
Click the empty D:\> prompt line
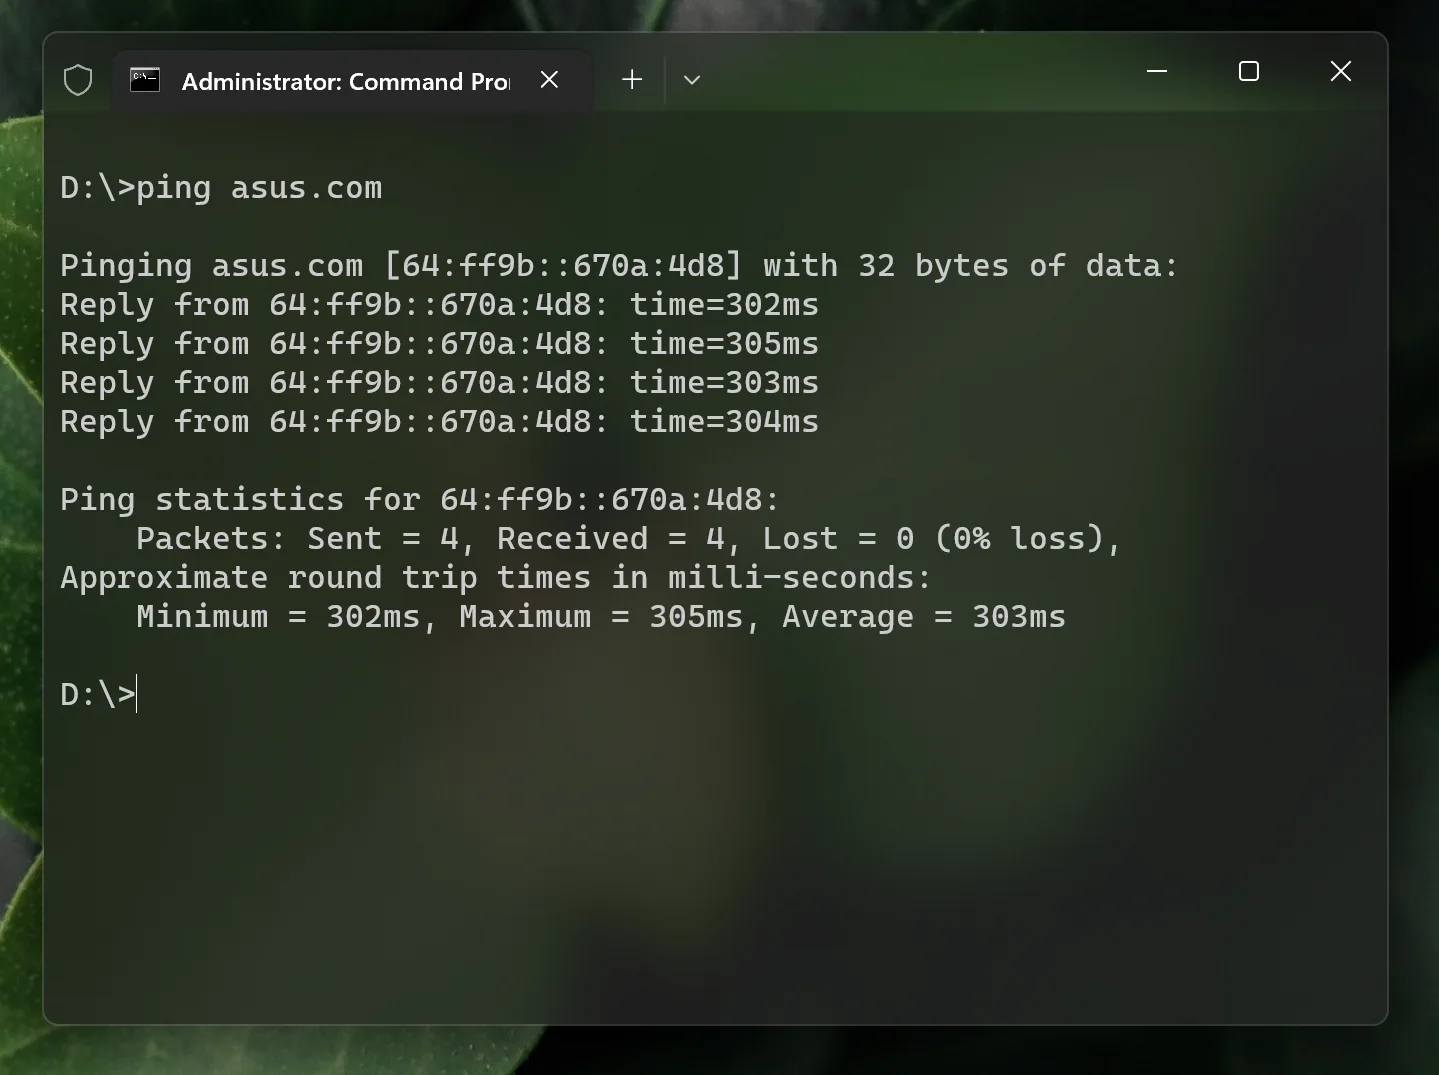98,695
